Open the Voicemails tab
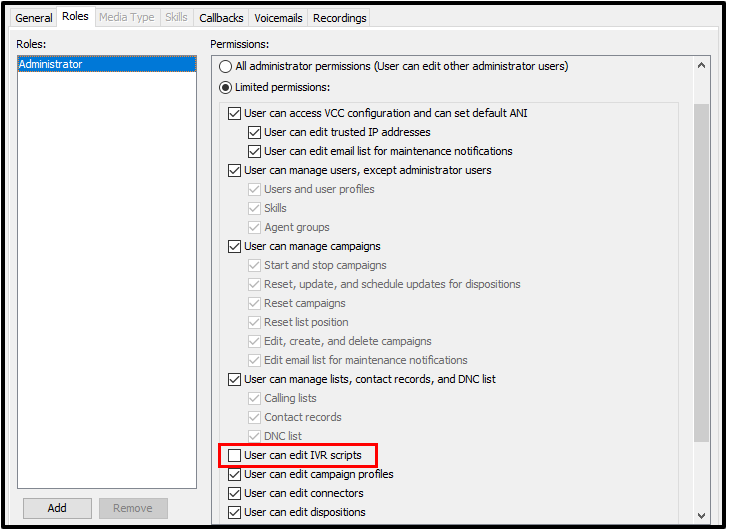Image resolution: width=729 pixels, height=532 pixels. point(278,18)
